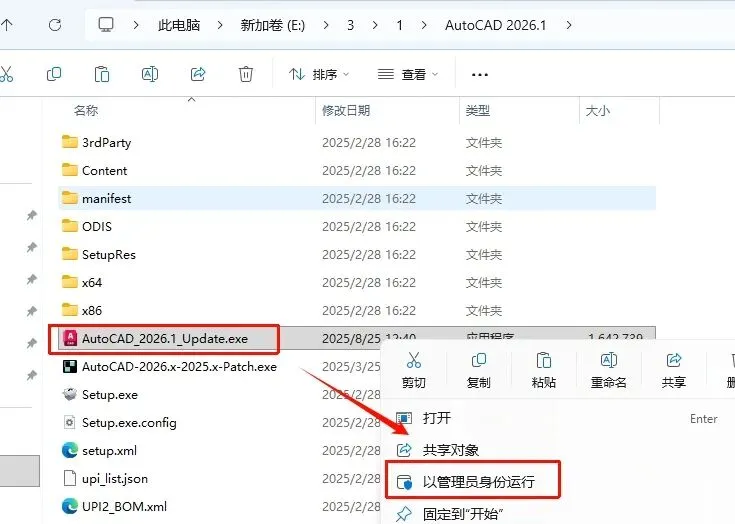Select the file name AutoCAD-2026.x-2025.x-Patch.exe
This screenshot has height=524, width=735.
coord(179,367)
